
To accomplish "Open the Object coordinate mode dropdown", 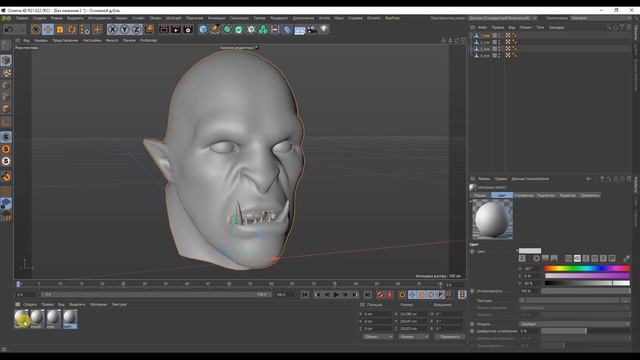I will click(378, 337).
